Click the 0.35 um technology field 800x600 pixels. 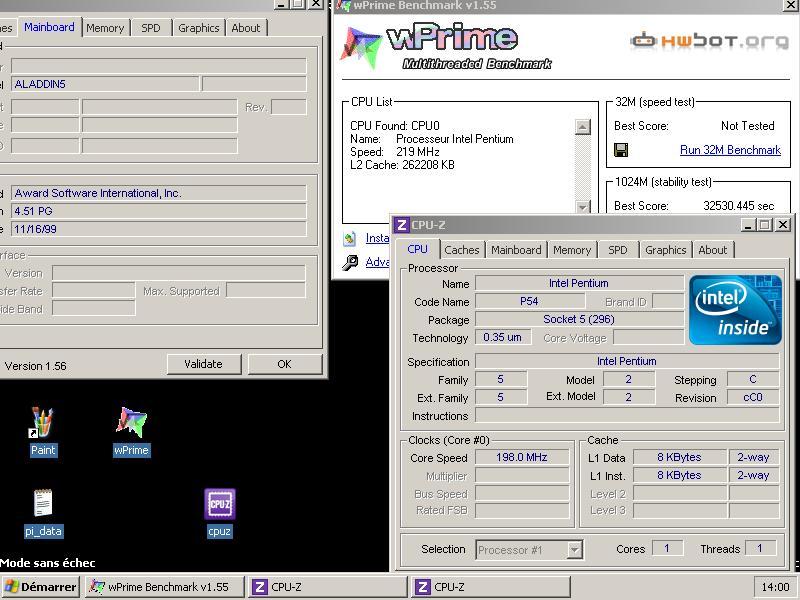503,337
